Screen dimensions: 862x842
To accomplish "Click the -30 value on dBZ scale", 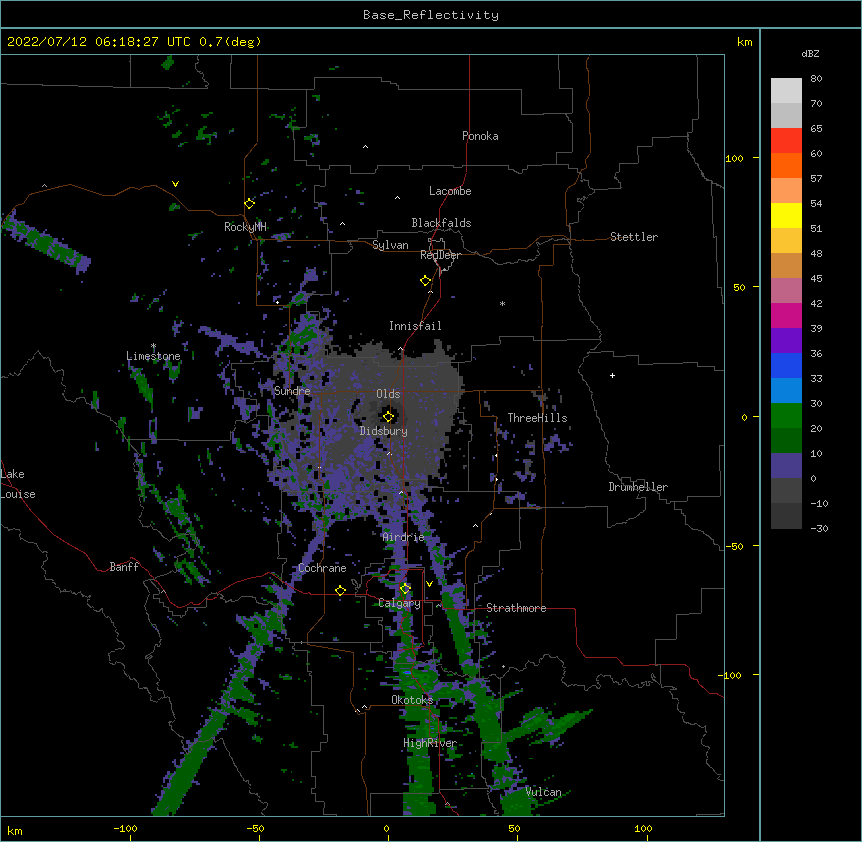I will click(x=819, y=528).
